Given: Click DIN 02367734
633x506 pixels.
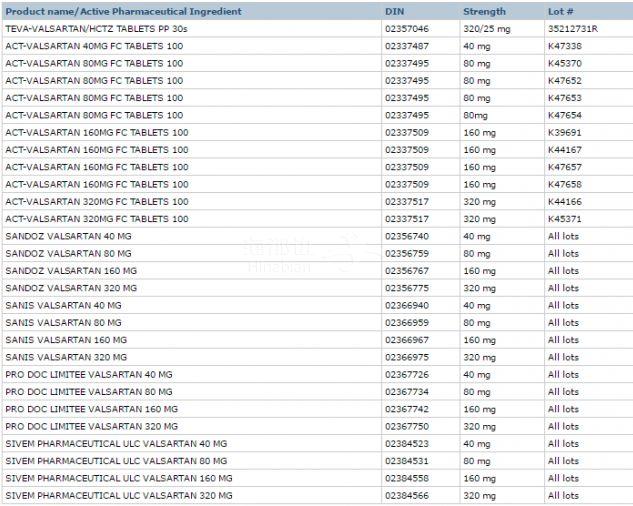Looking at the screenshot, I should 407,392.
